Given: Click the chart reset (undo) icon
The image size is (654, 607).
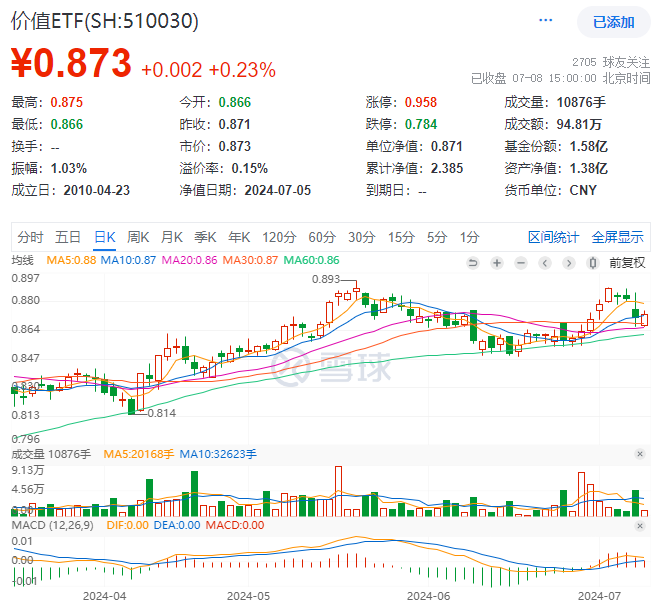Looking at the screenshot, I should pos(473,262).
